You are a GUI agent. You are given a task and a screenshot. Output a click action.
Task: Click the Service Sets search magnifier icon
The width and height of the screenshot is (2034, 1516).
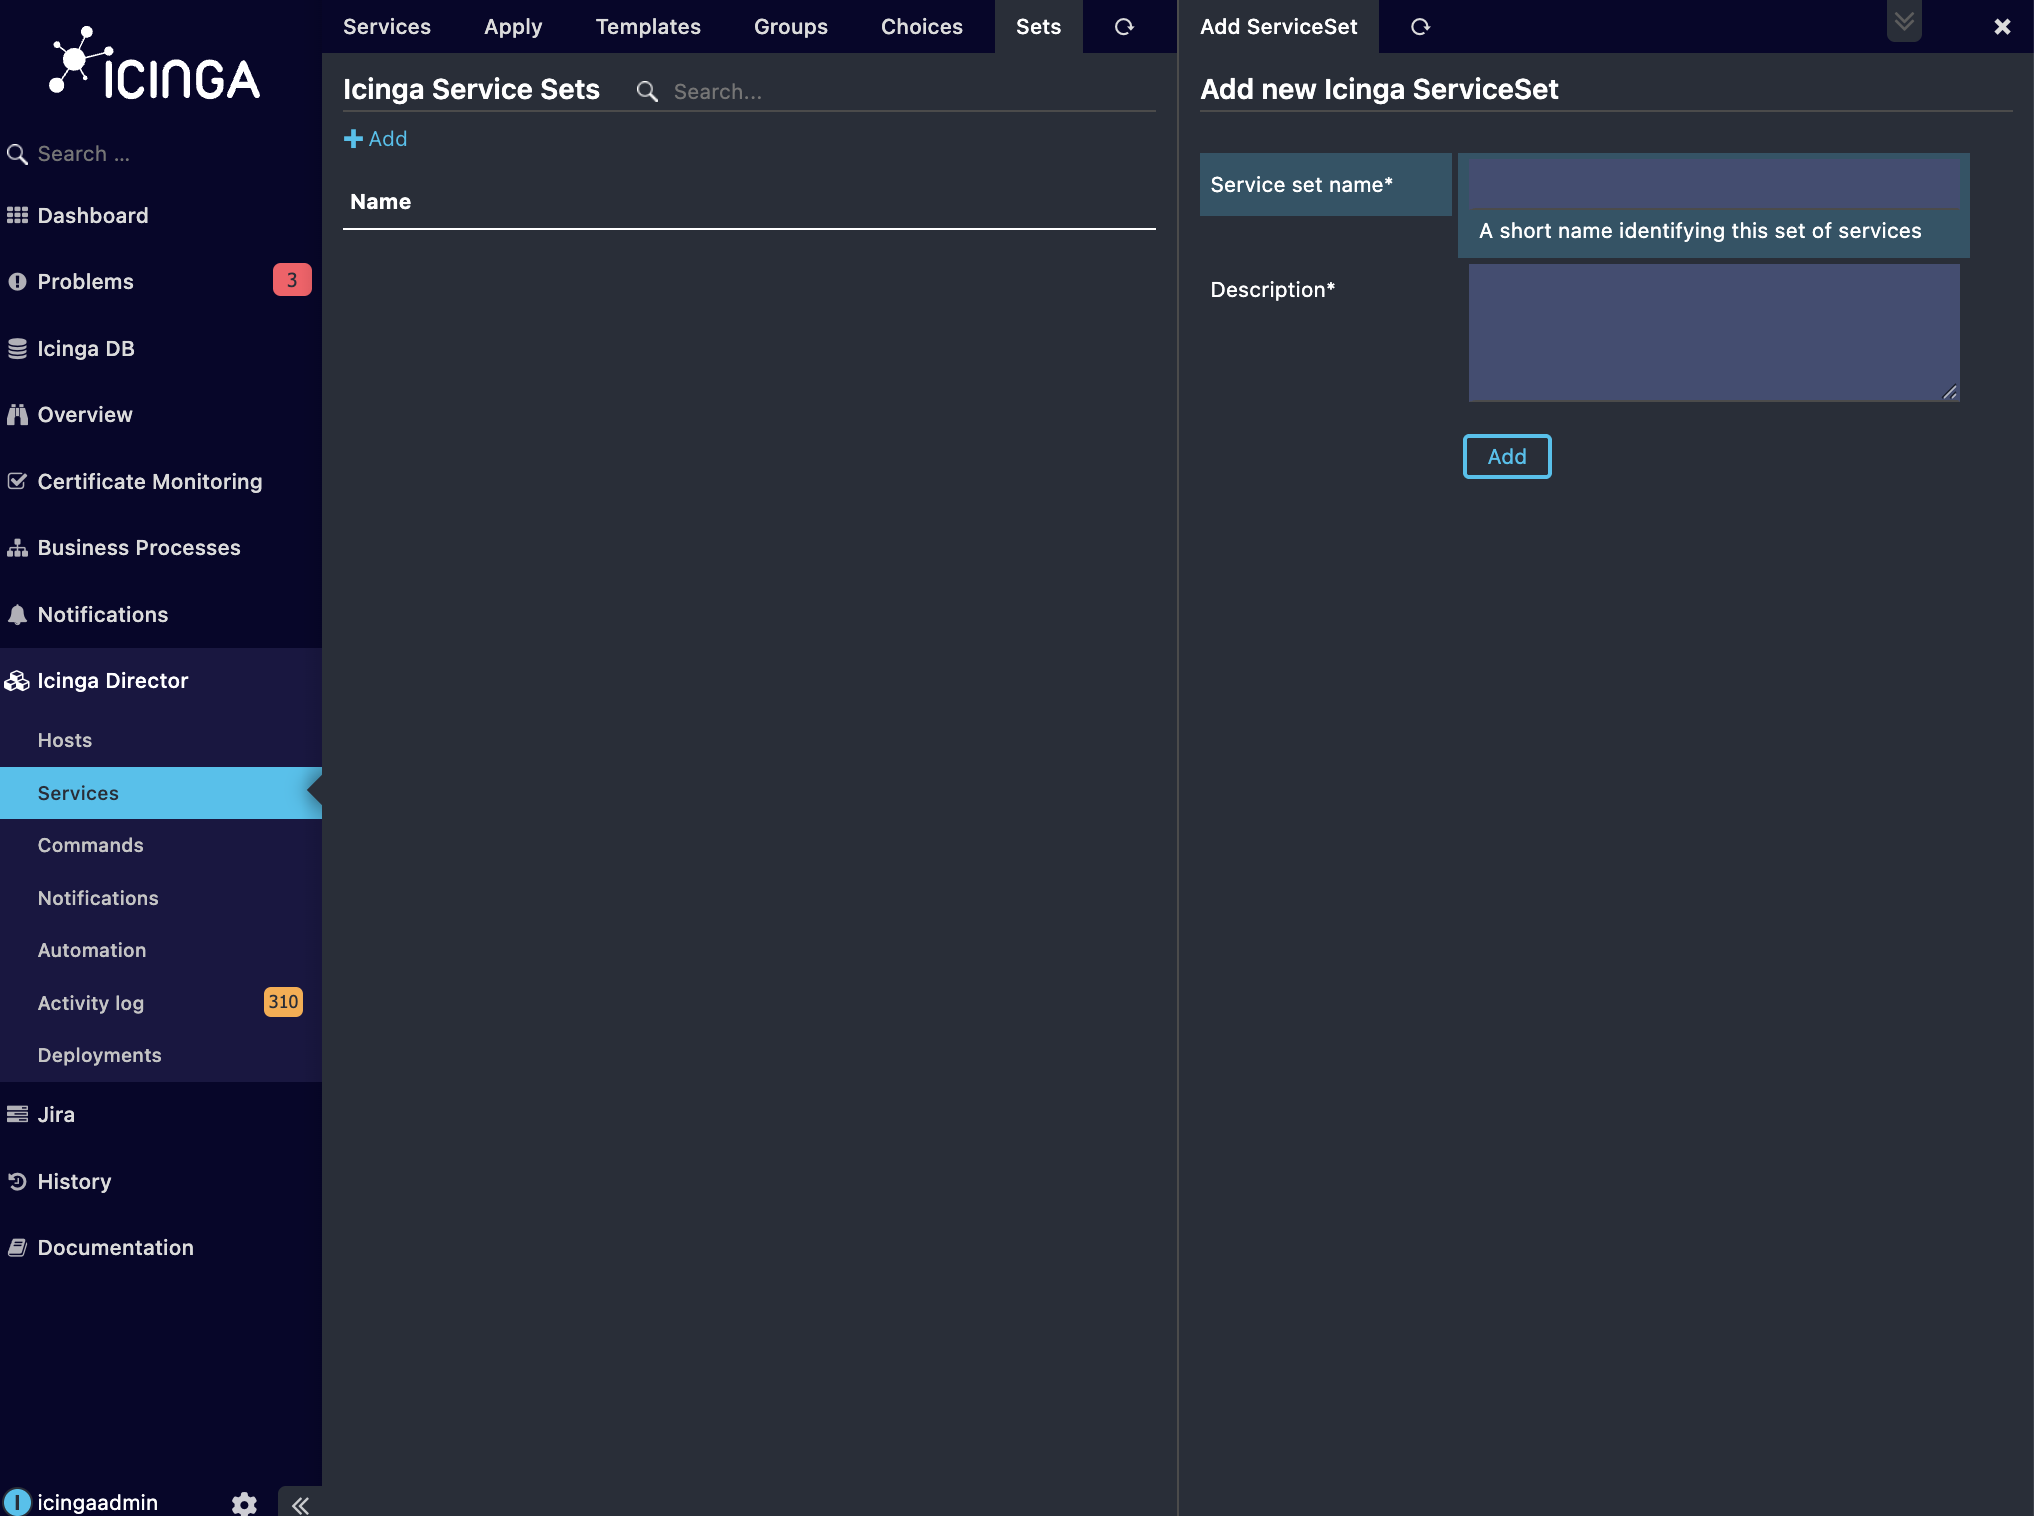[x=647, y=92]
